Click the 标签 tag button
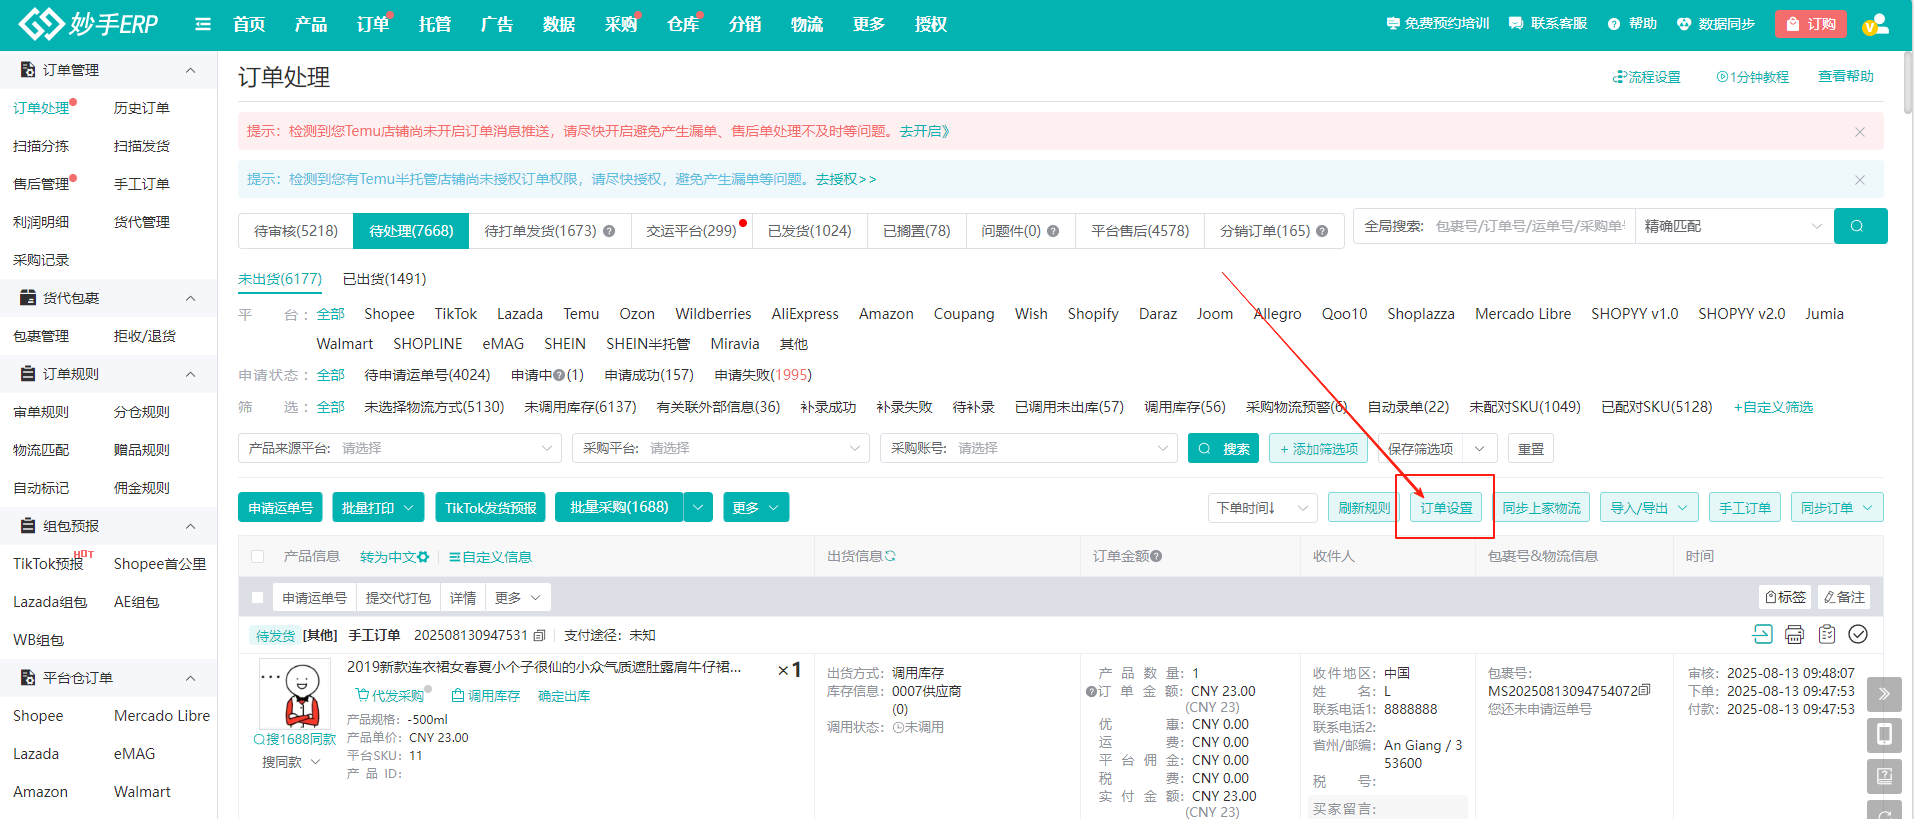The image size is (1914, 819). point(1786,597)
